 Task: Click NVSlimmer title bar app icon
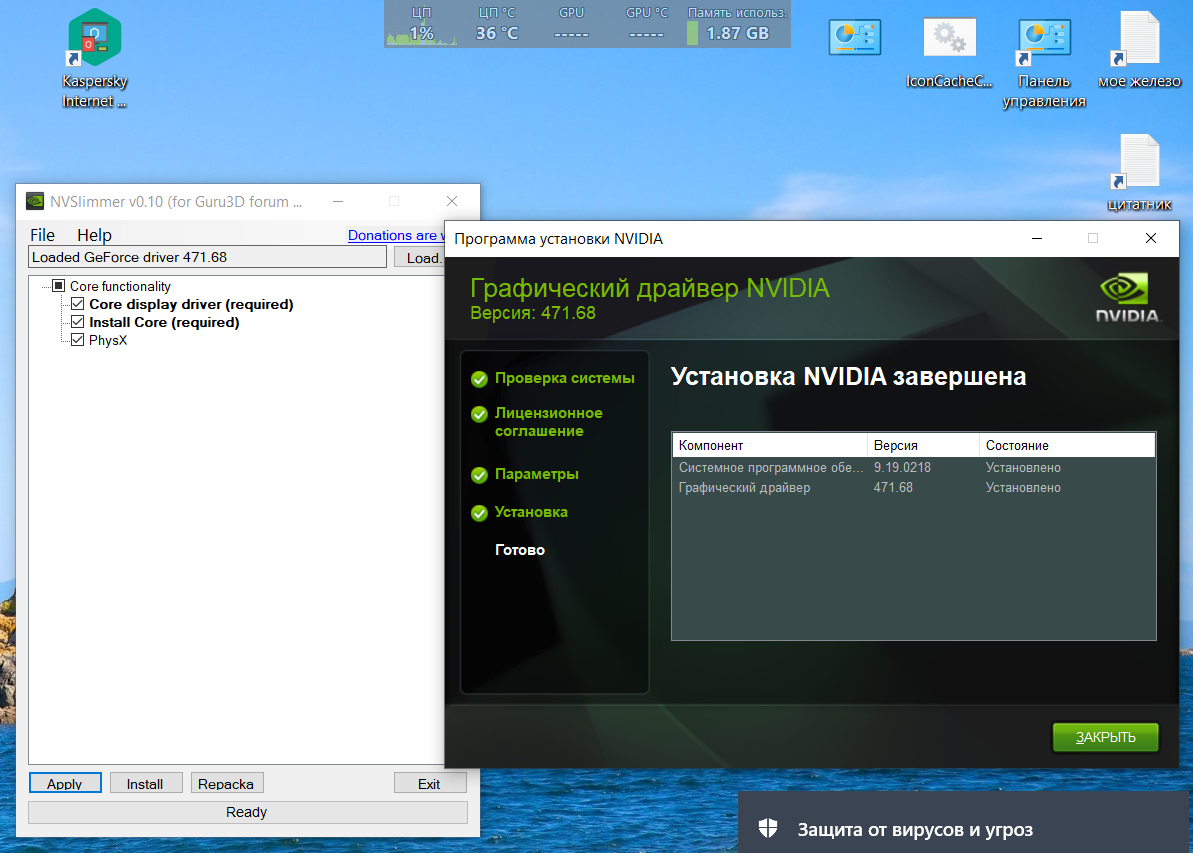35,201
